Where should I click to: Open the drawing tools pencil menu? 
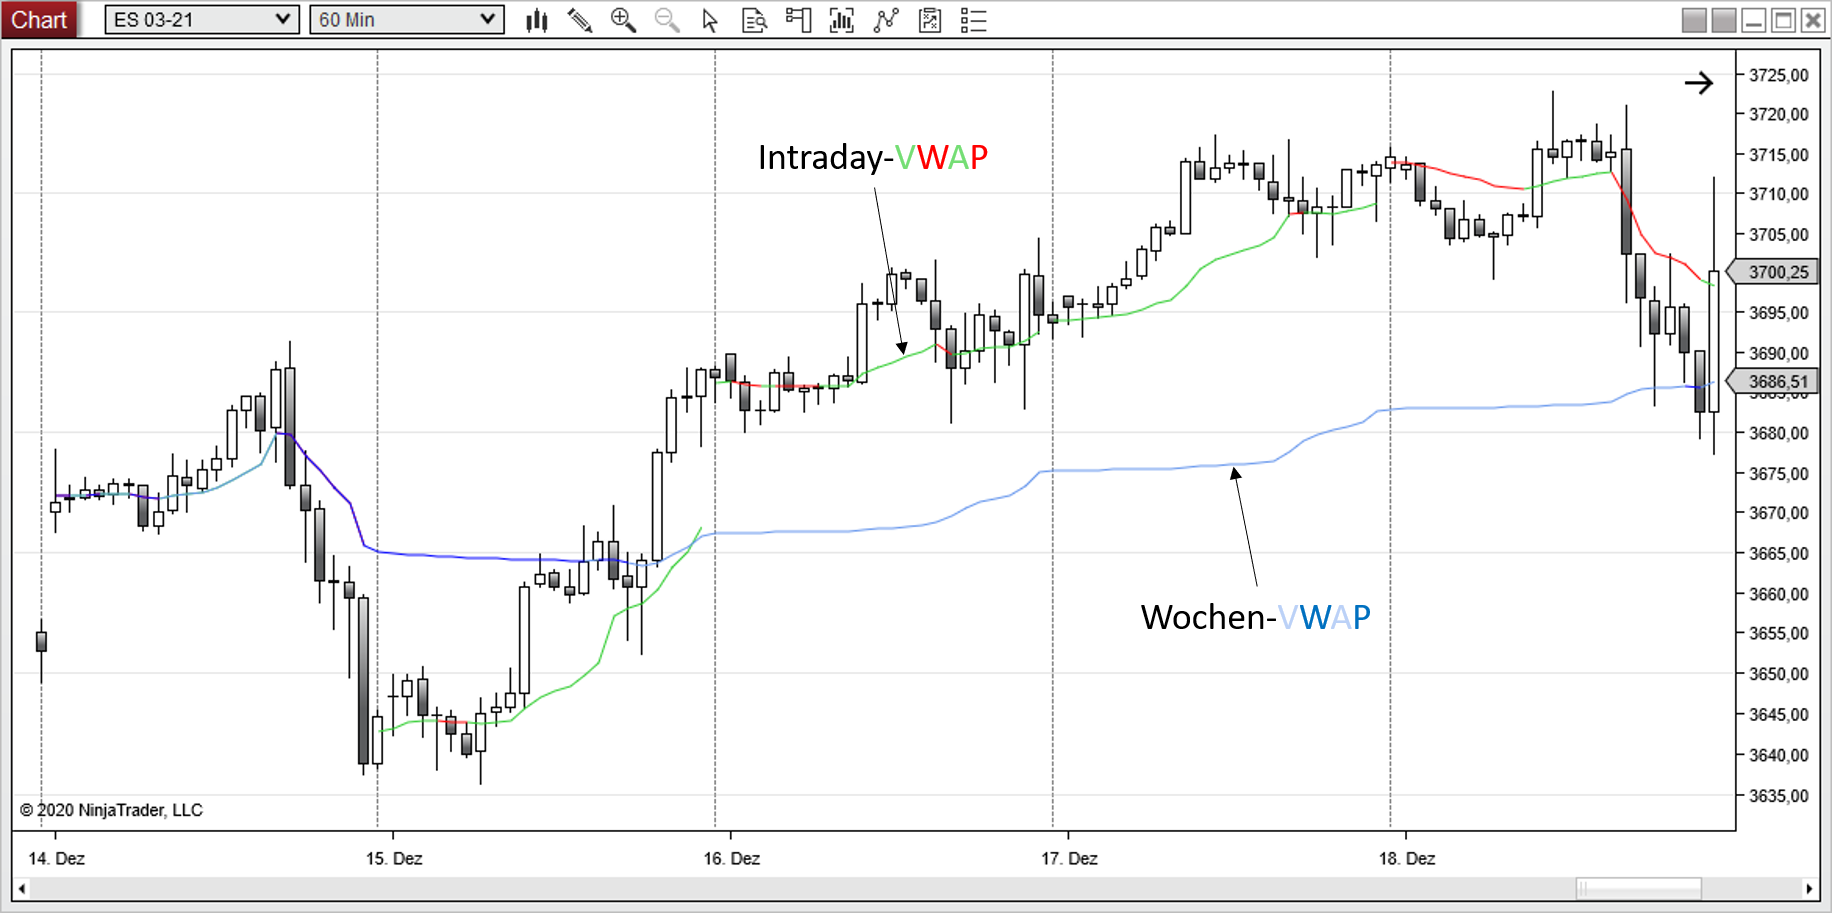coord(580,20)
